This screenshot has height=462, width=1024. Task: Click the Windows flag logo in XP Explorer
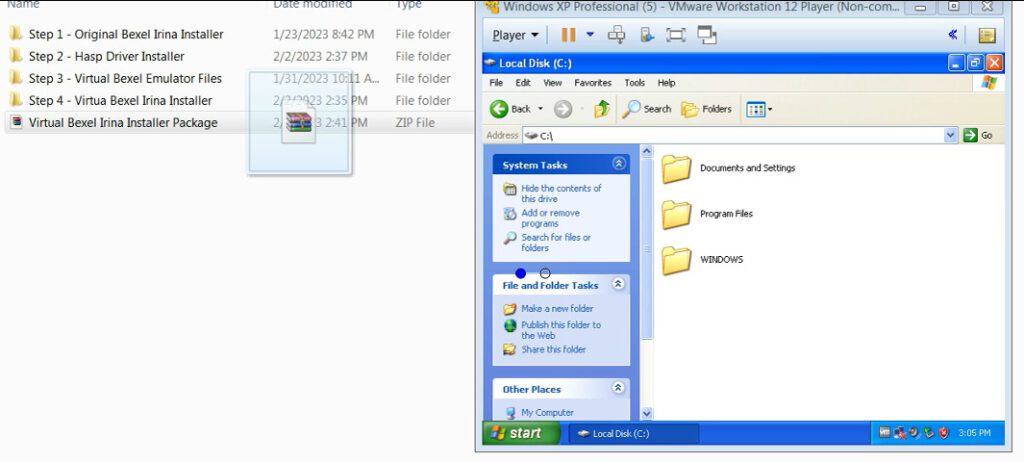989,83
